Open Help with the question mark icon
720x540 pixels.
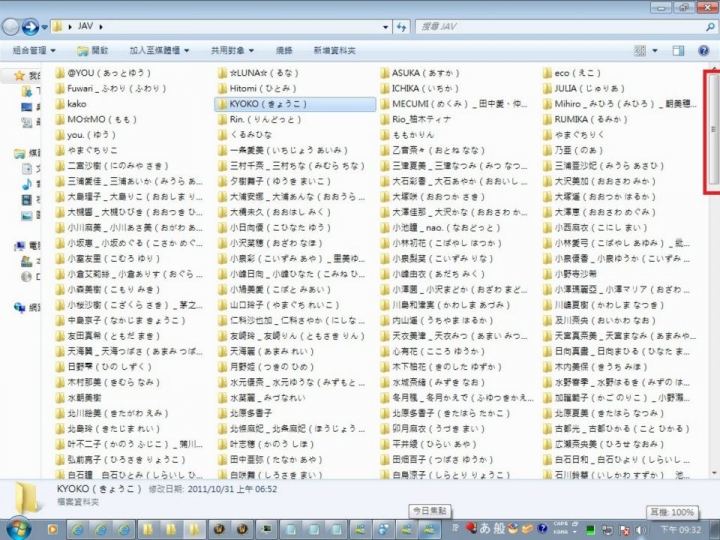coord(703,51)
